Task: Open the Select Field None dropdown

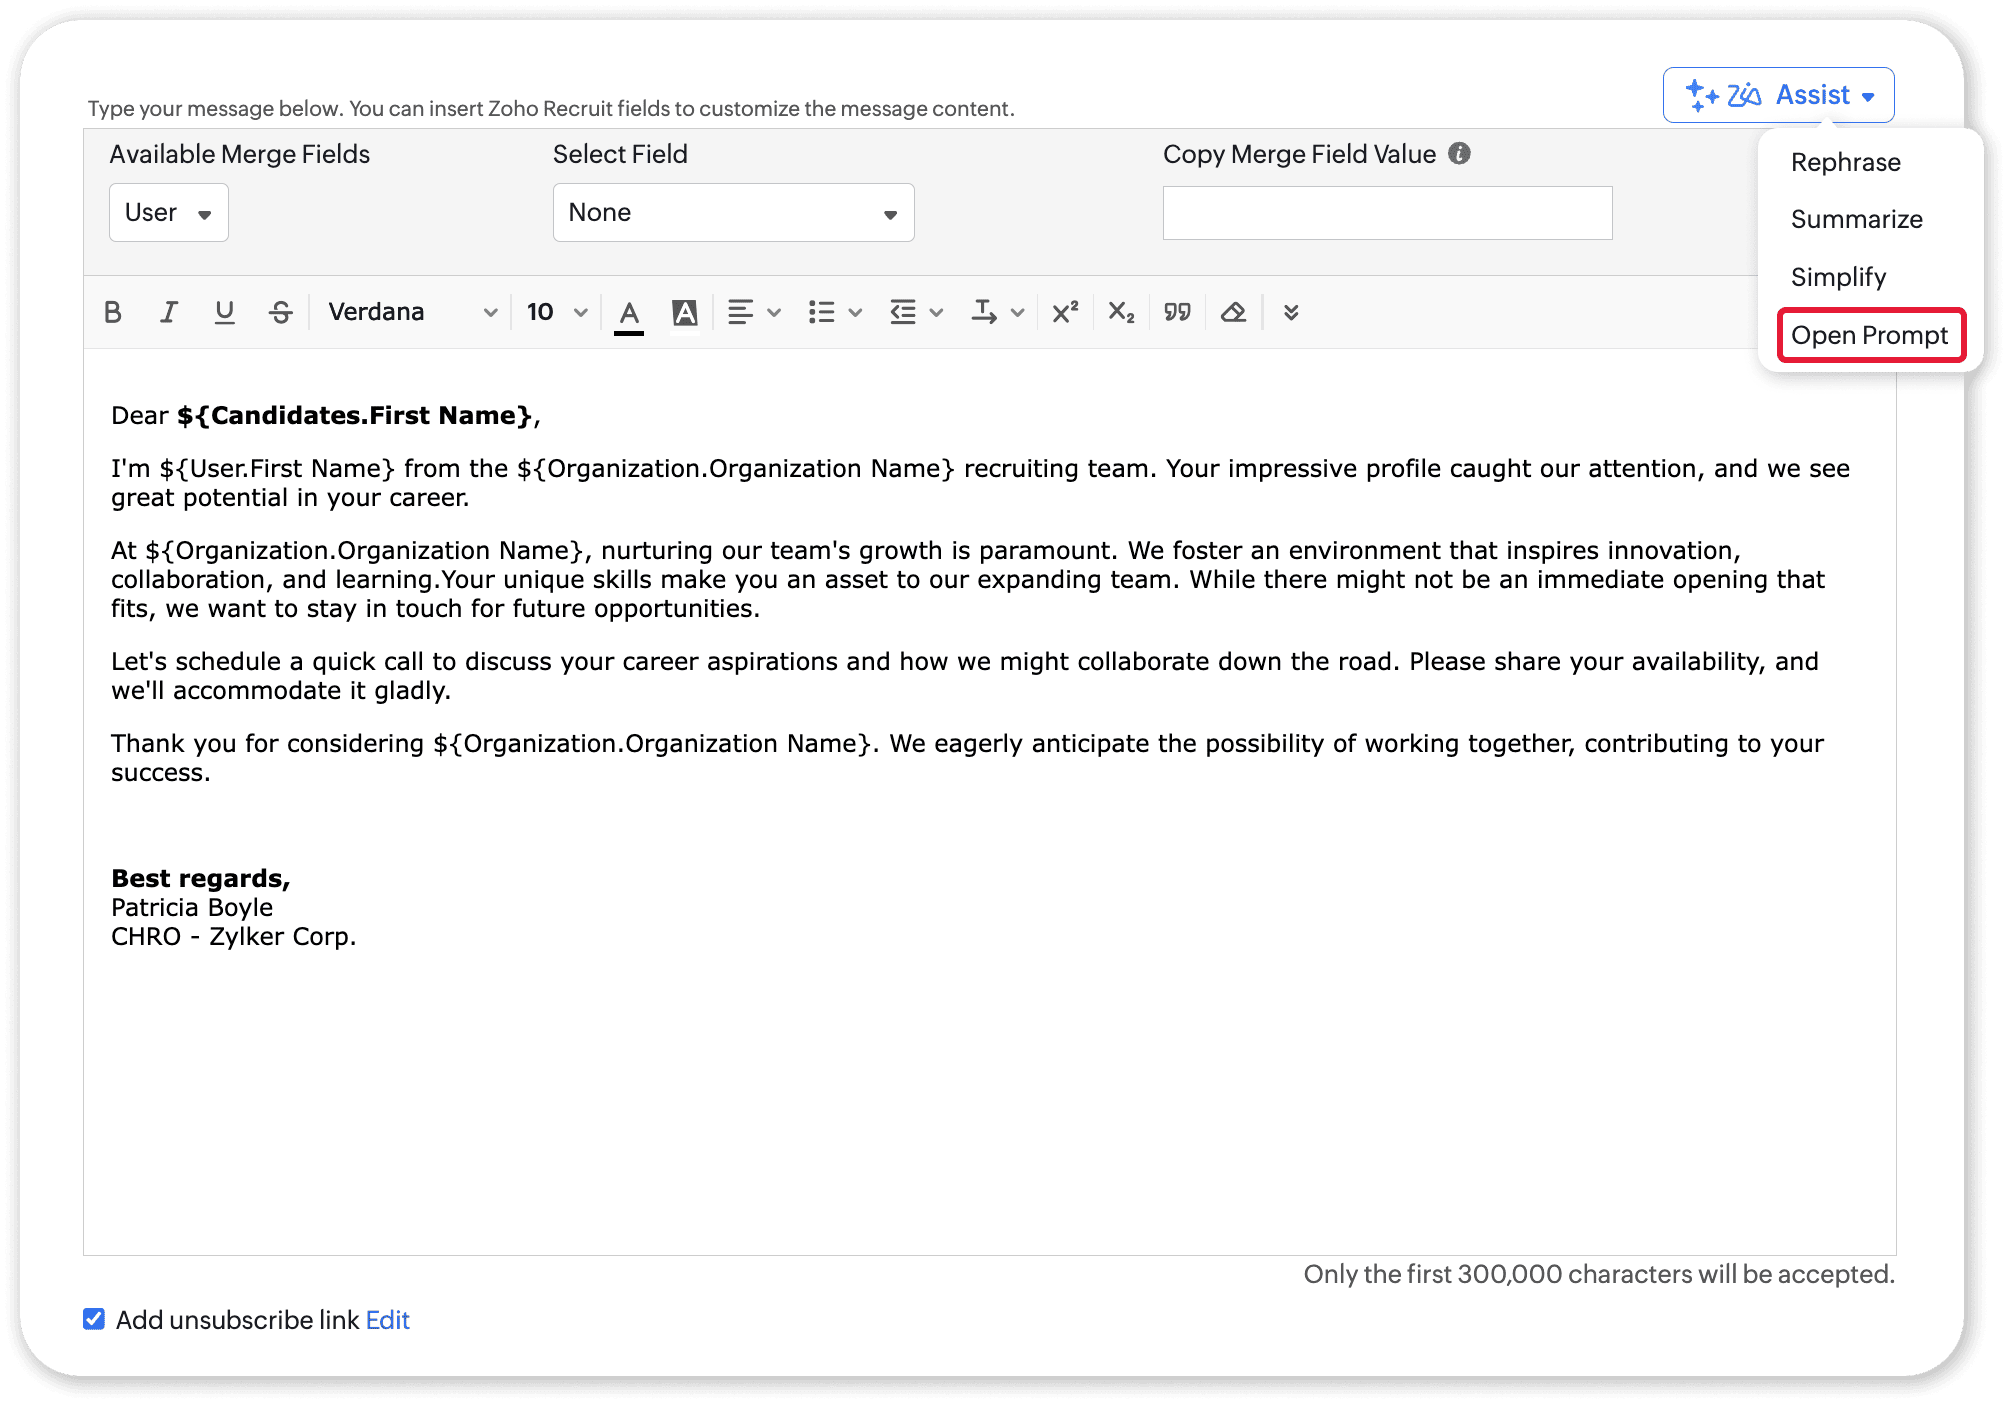Action: 733,212
